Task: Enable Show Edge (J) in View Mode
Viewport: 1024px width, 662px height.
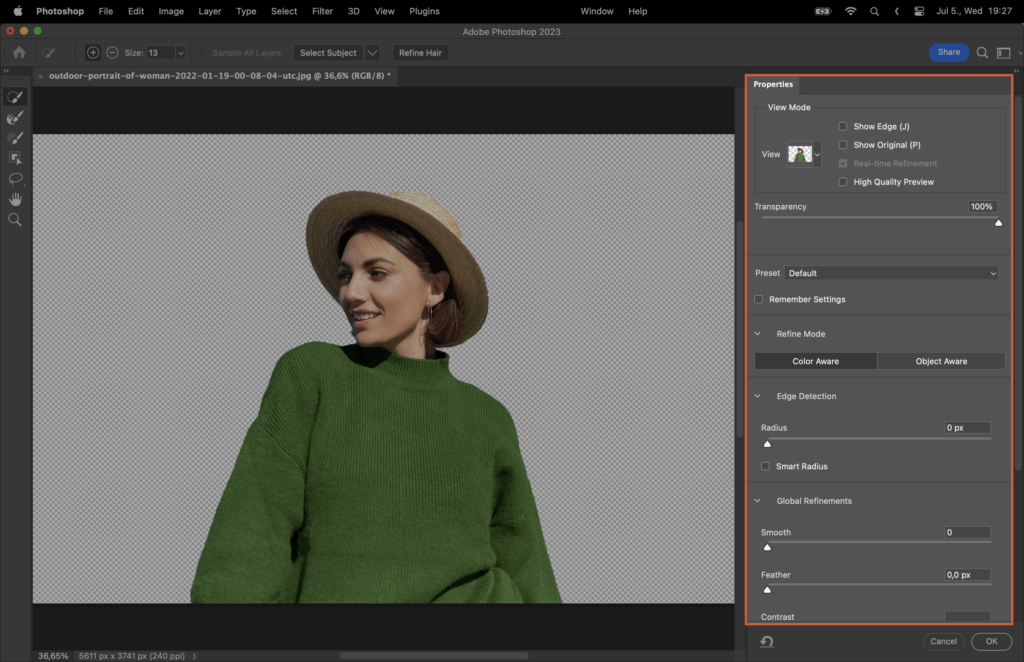Action: [843, 126]
